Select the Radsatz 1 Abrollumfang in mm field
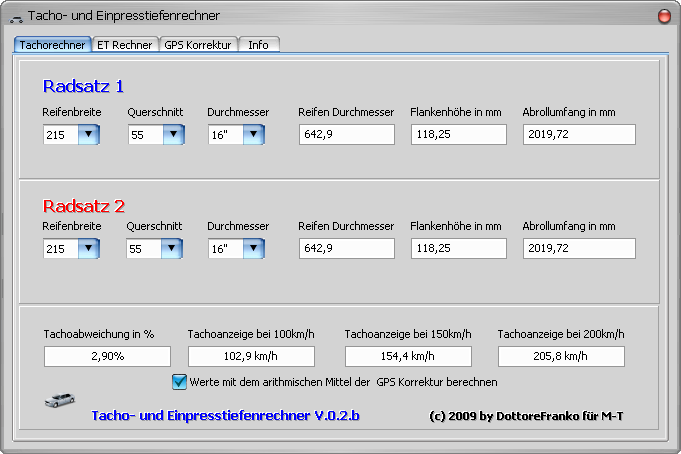 (579, 134)
